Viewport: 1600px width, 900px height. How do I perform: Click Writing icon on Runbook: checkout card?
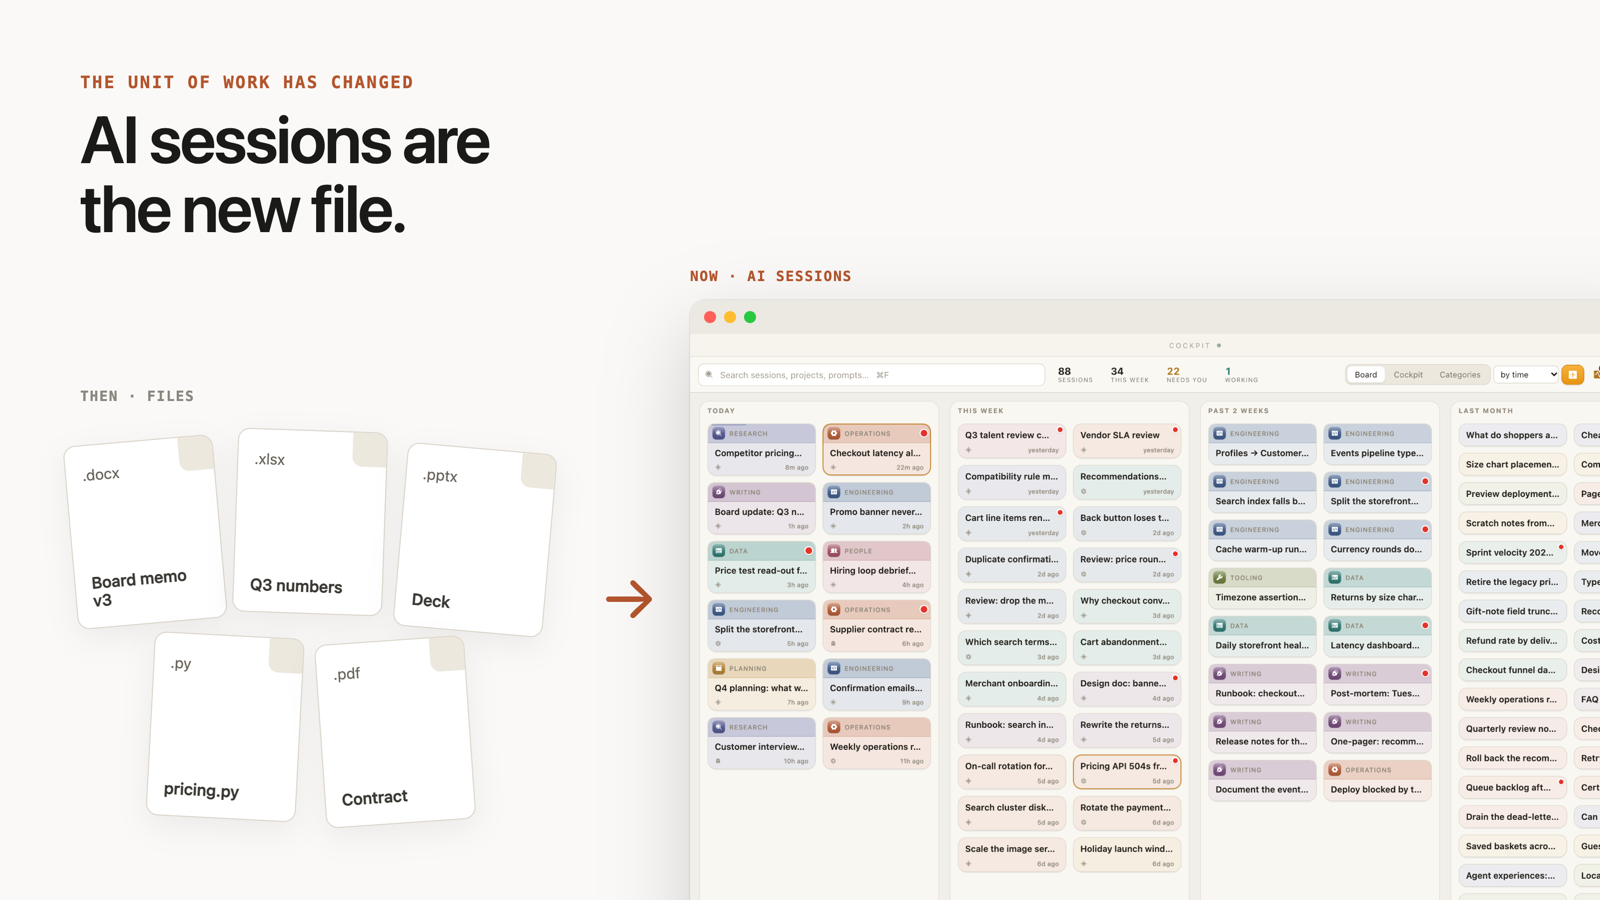click(1220, 674)
